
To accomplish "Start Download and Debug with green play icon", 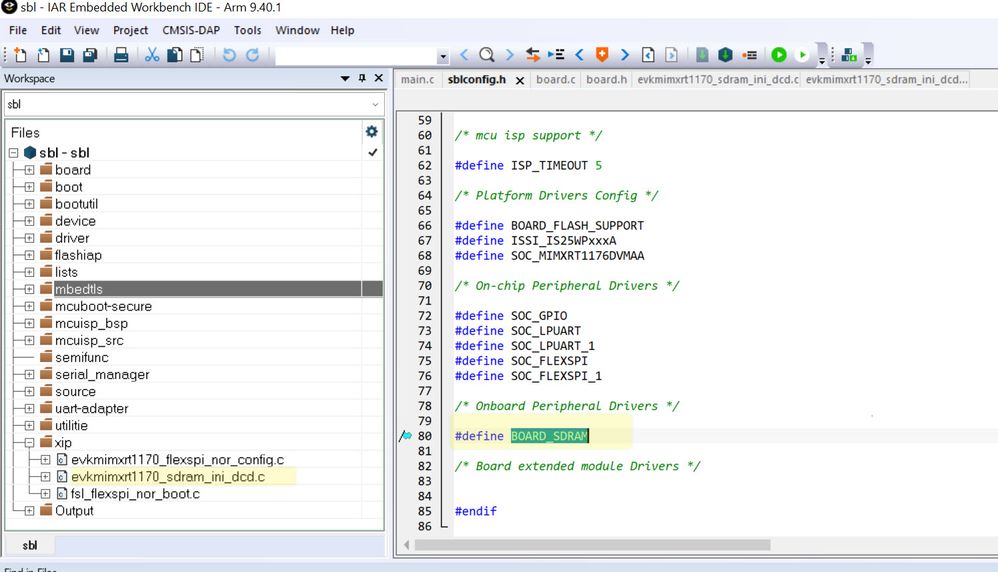I will [x=778, y=55].
